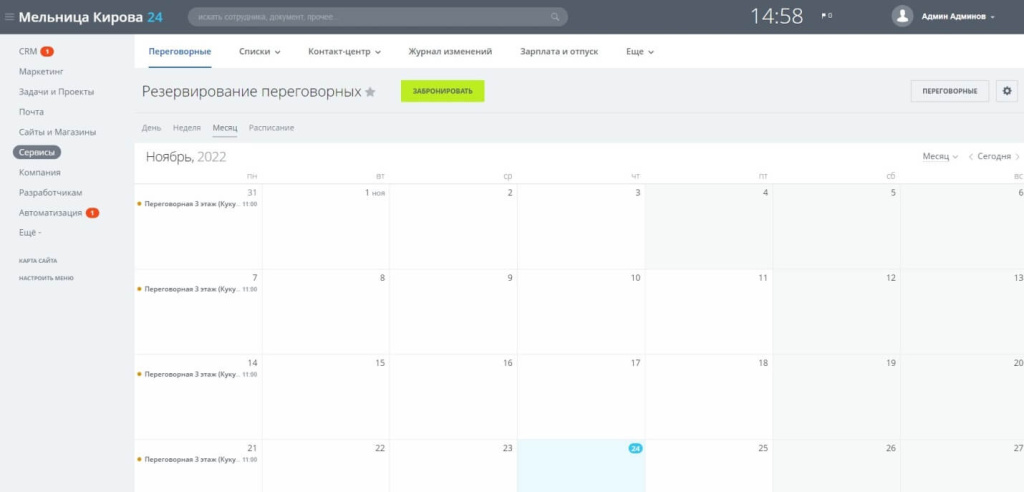This screenshot has width=1024, height=492.
Task: Click the green ЗАБРОНИРОВАТЬ button
Action: tap(442, 91)
